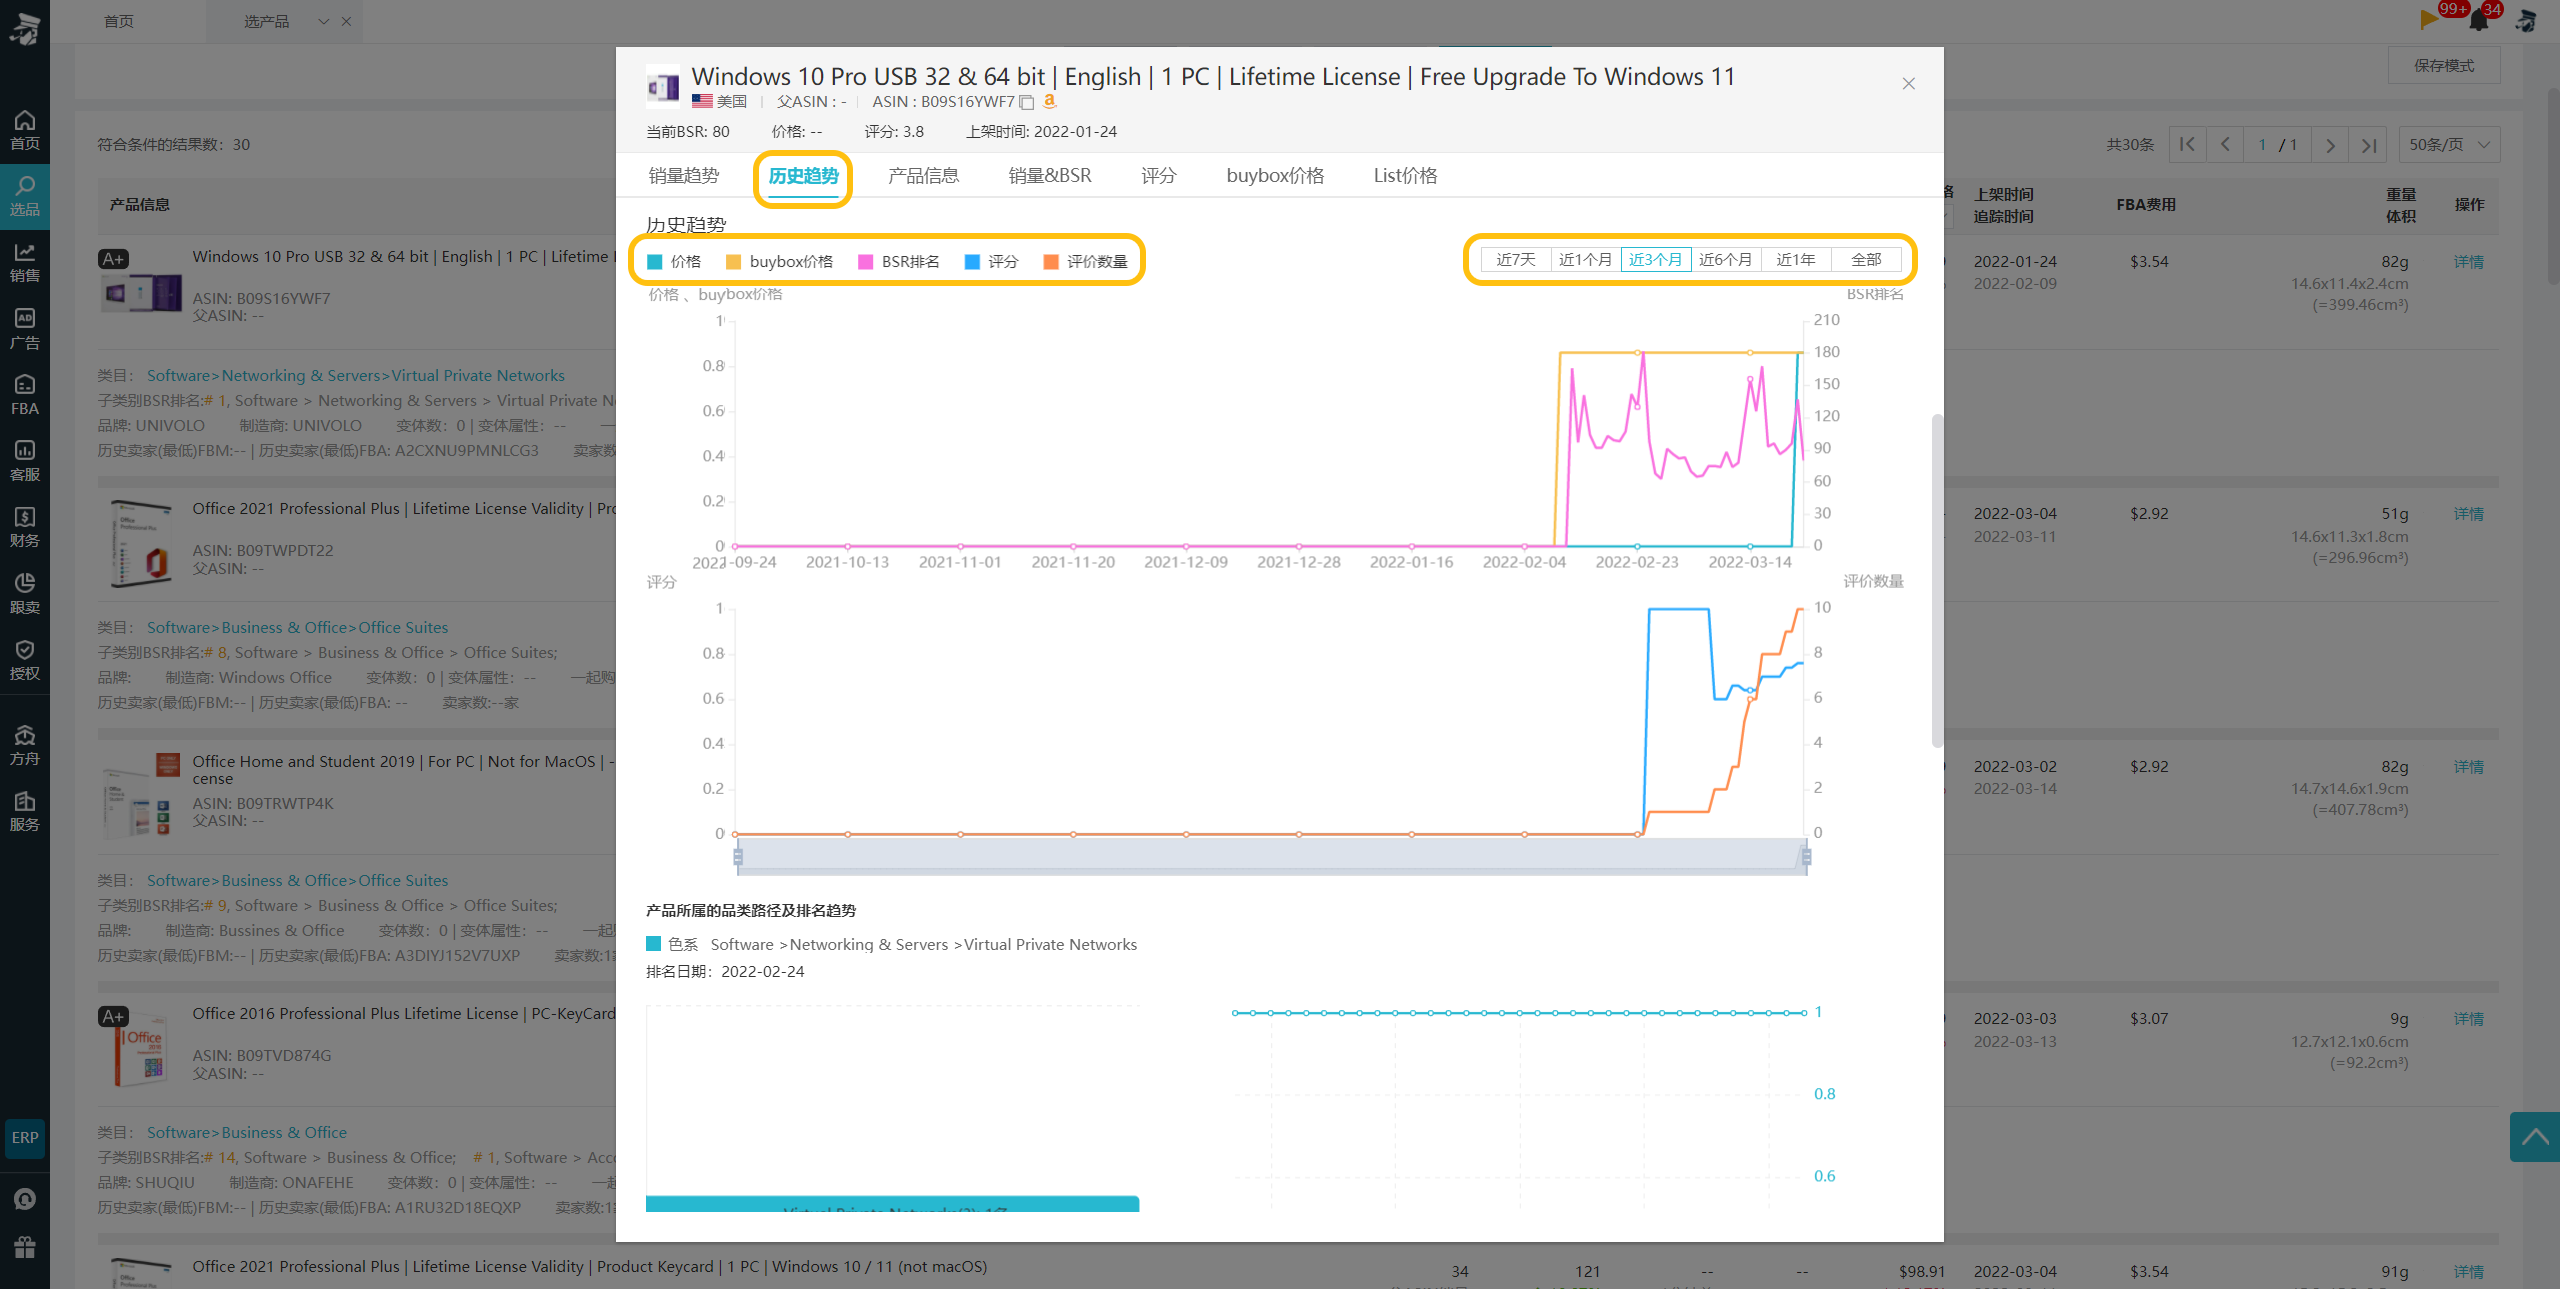Toggle the 评分 series in legend
Screen dimensions: 2560x1289
(991, 262)
